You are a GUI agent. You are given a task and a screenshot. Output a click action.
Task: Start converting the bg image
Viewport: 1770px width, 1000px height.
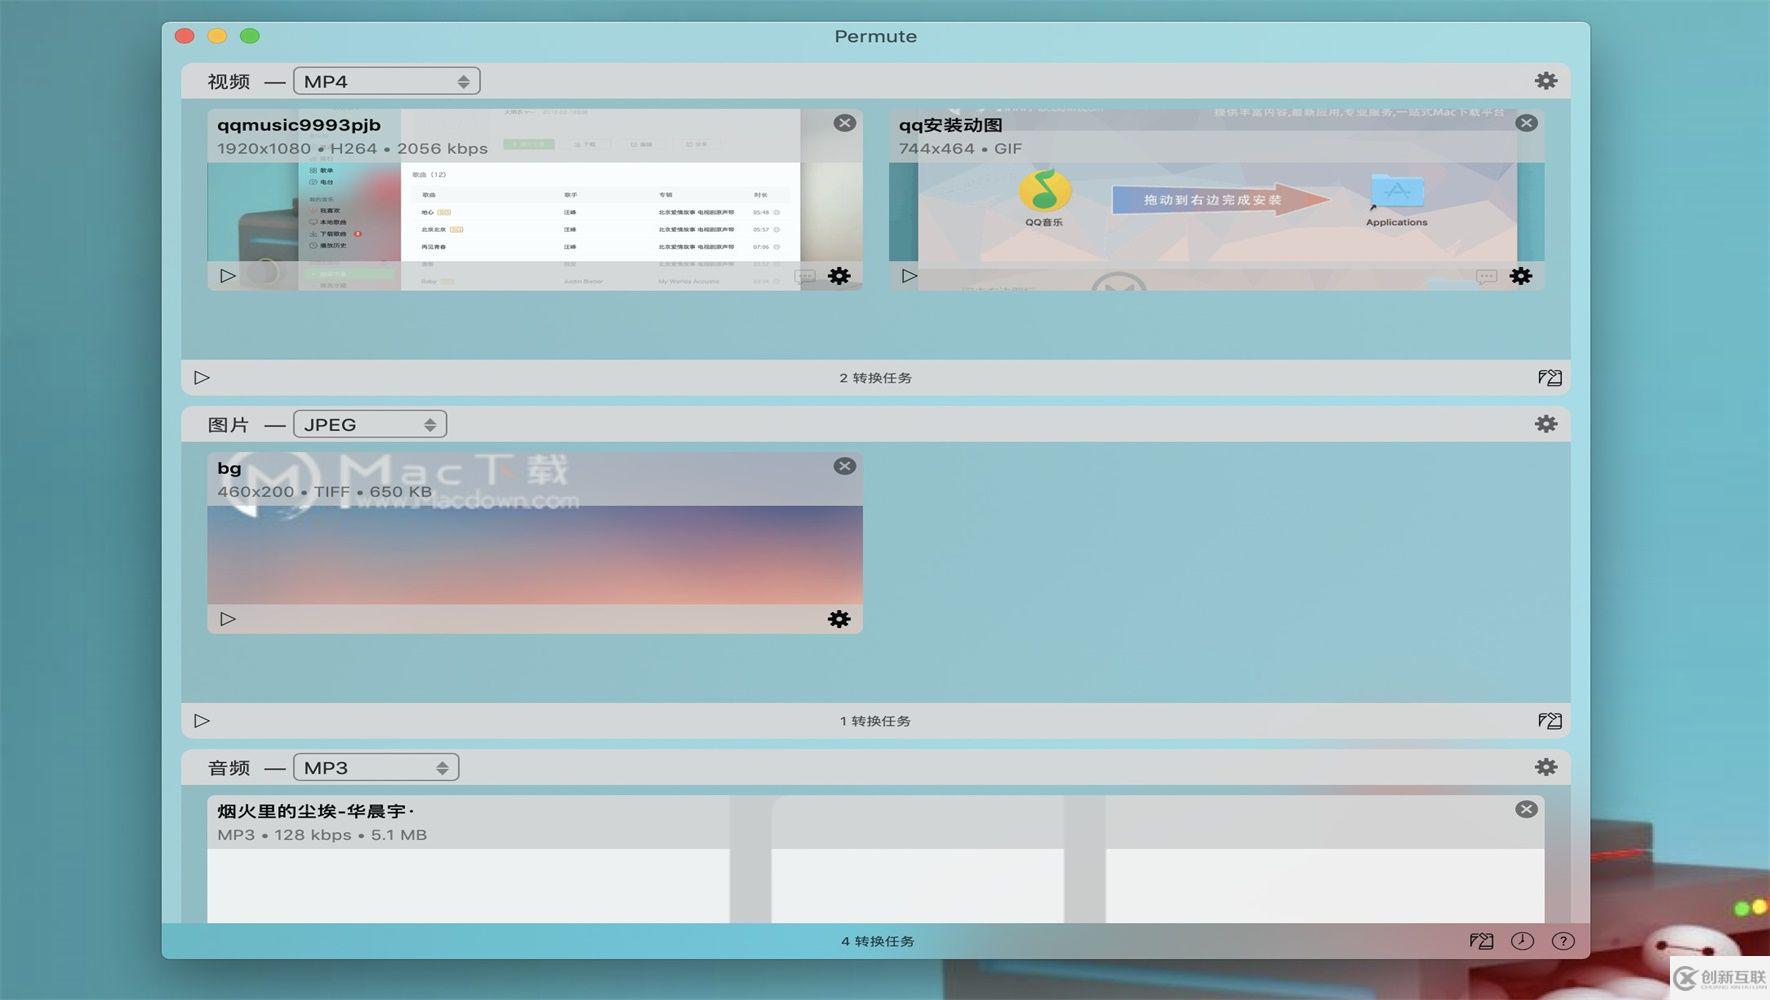[x=228, y=619]
